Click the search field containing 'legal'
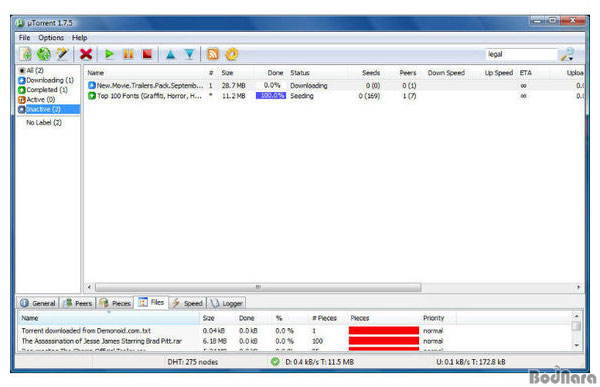 (x=522, y=54)
